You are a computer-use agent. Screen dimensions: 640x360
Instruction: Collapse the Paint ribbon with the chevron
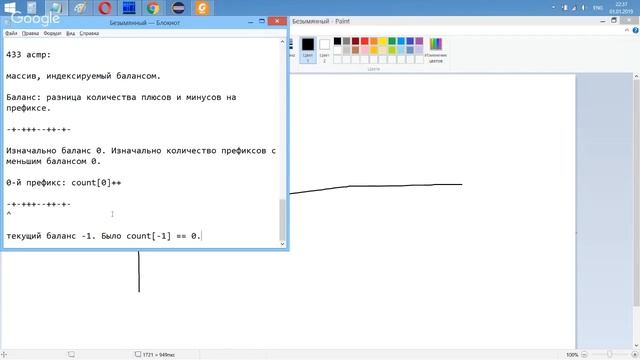pos(627,31)
